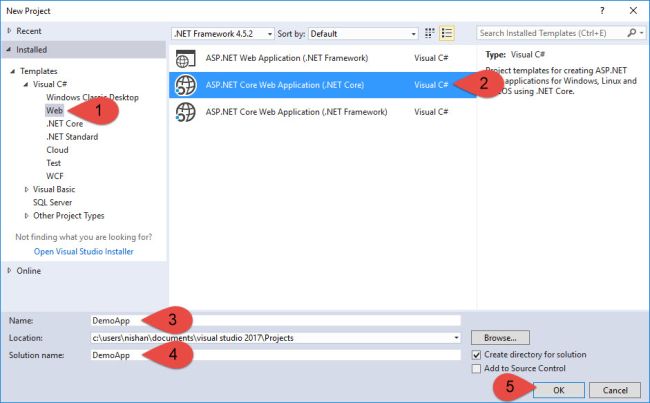Screen dimensions: 650x403
Task: Expand the Visual Basic tree node
Action: coord(26,189)
